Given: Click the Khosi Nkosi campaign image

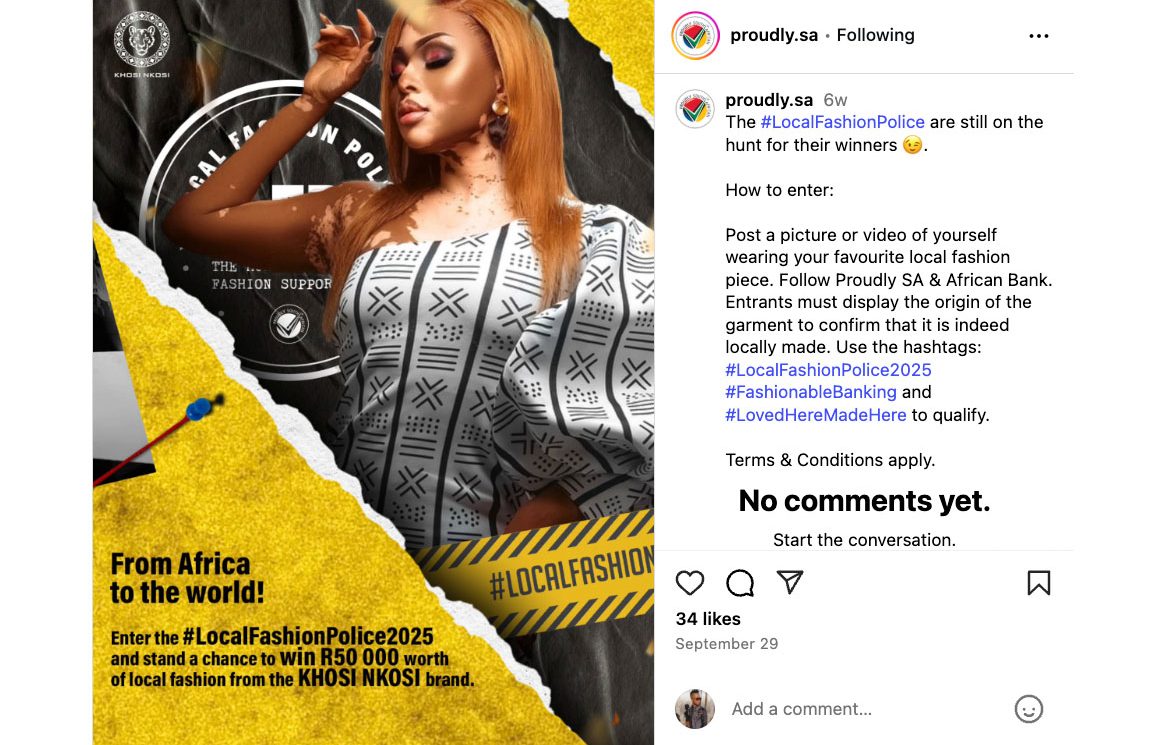Looking at the screenshot, I should pyautogui.click(x=373, y=372).
